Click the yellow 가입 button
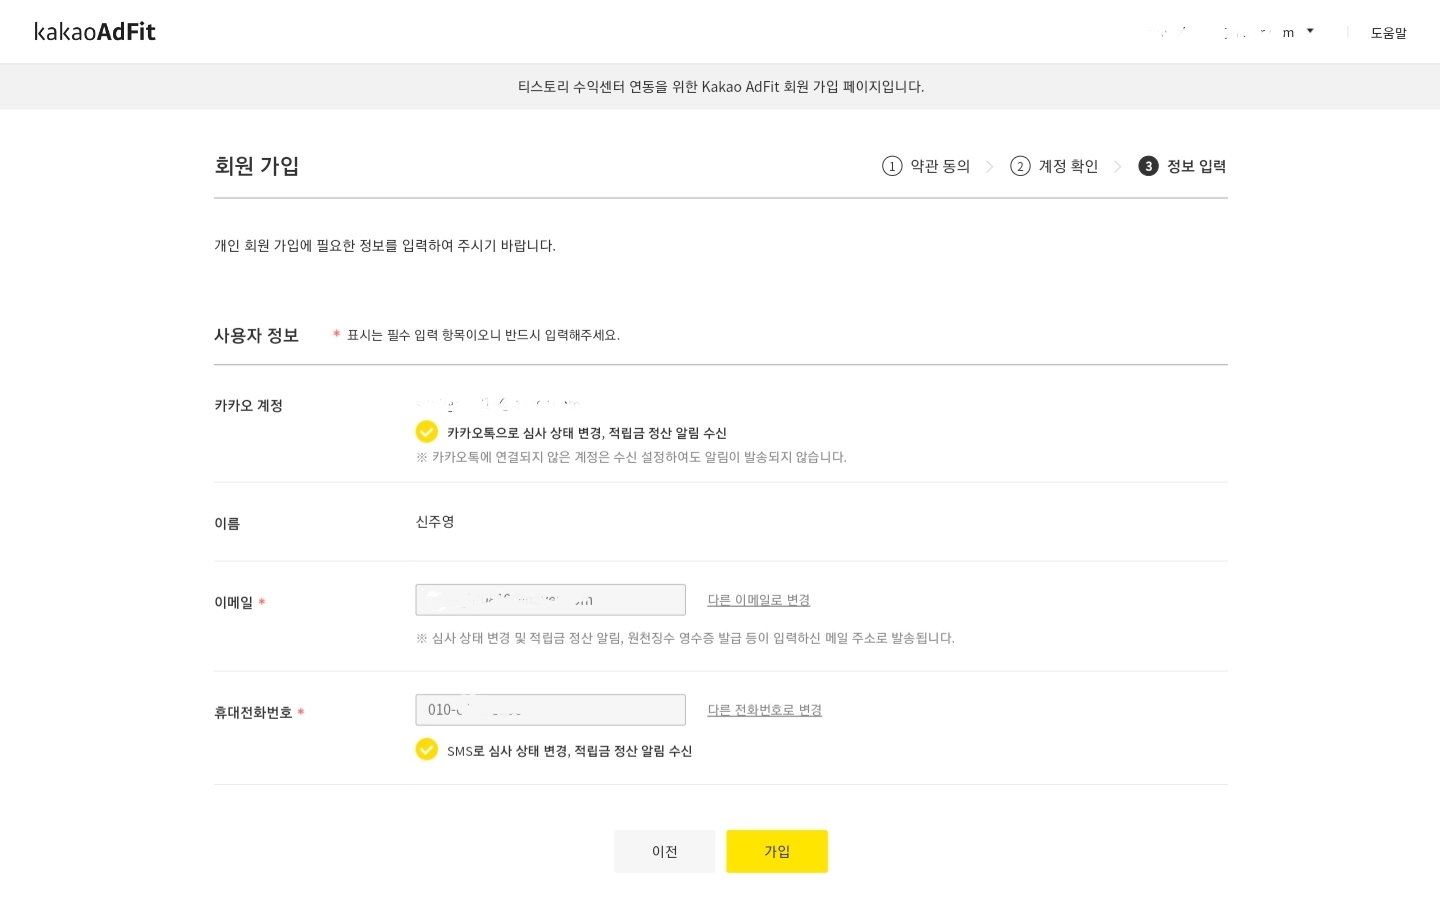This screenshot has width=1440, height=898. click(x=777, y=851)
